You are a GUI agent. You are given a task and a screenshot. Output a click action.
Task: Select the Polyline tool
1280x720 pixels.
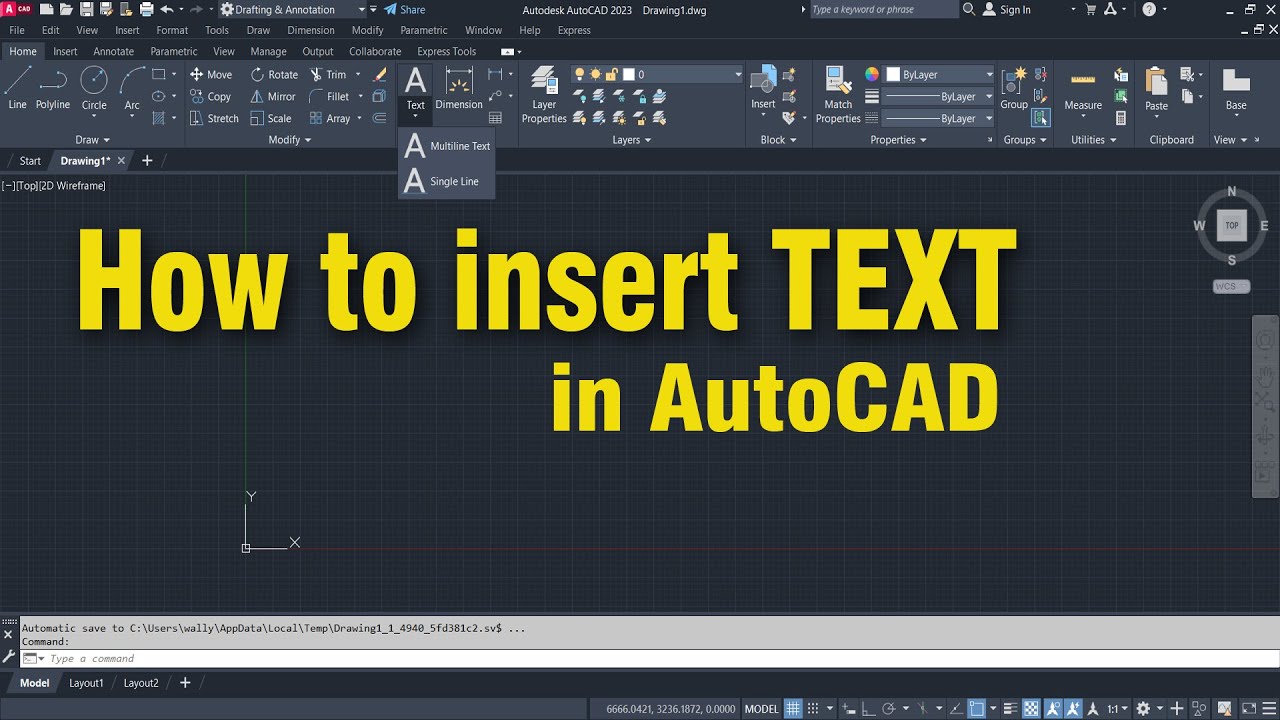[x=53, y=88]
